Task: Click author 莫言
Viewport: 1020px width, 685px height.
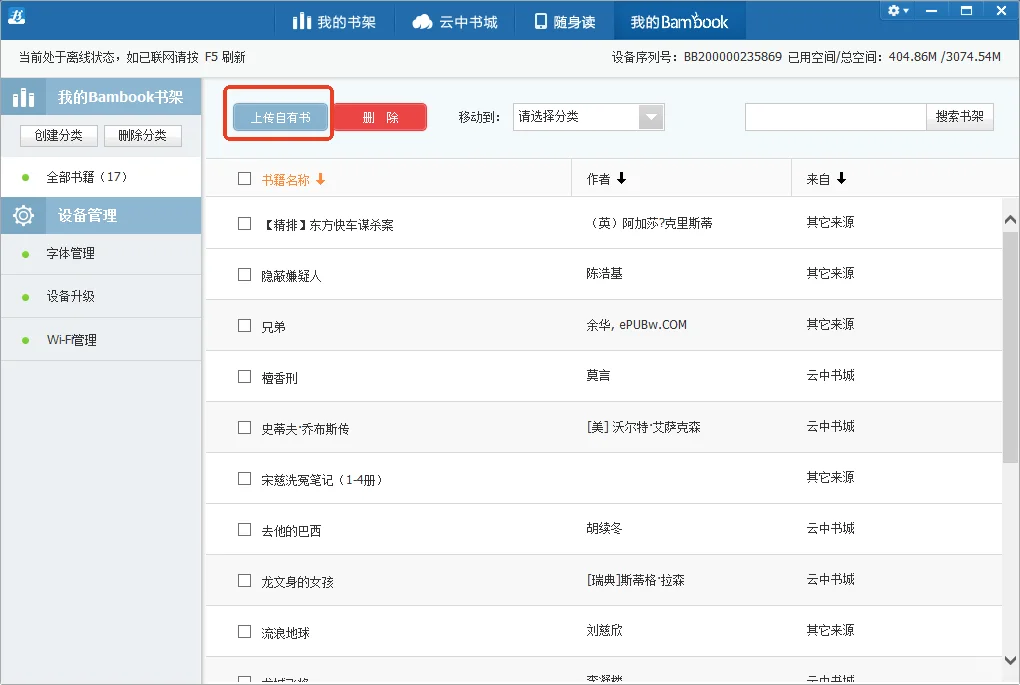Action: [598, 375]
